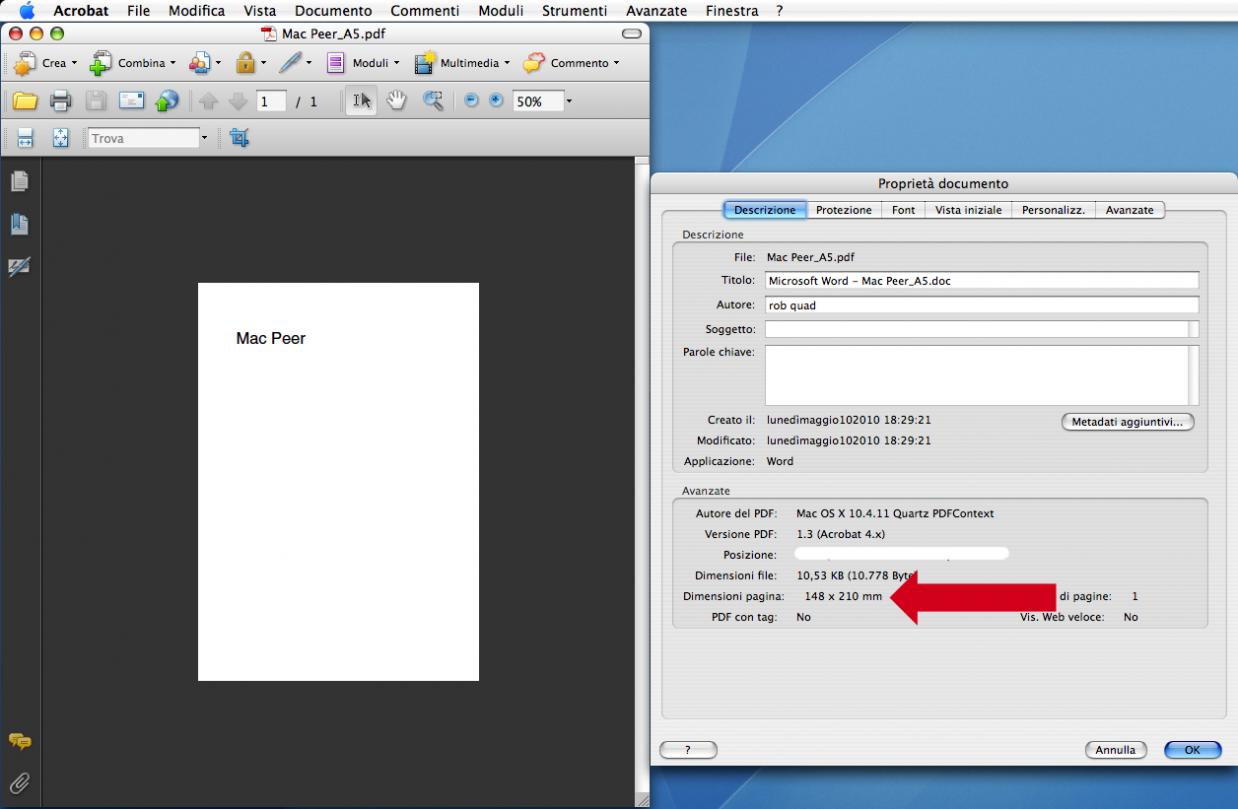The height and width of the screenshot is (809, 1238).
Task: Open the Modifica menu
Action: click(x=197, y=11)
